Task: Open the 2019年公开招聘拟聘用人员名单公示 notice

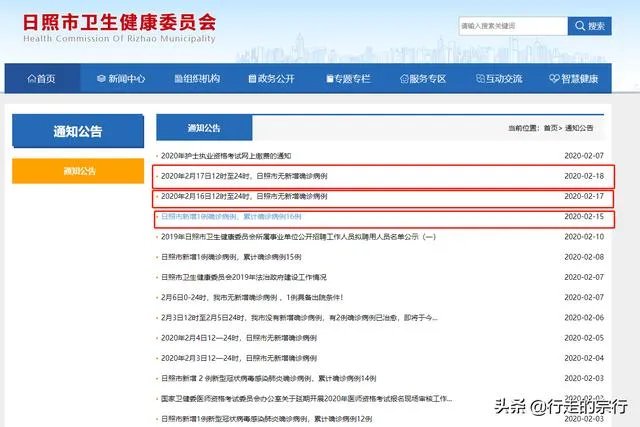Action: (x=298, y=237)
